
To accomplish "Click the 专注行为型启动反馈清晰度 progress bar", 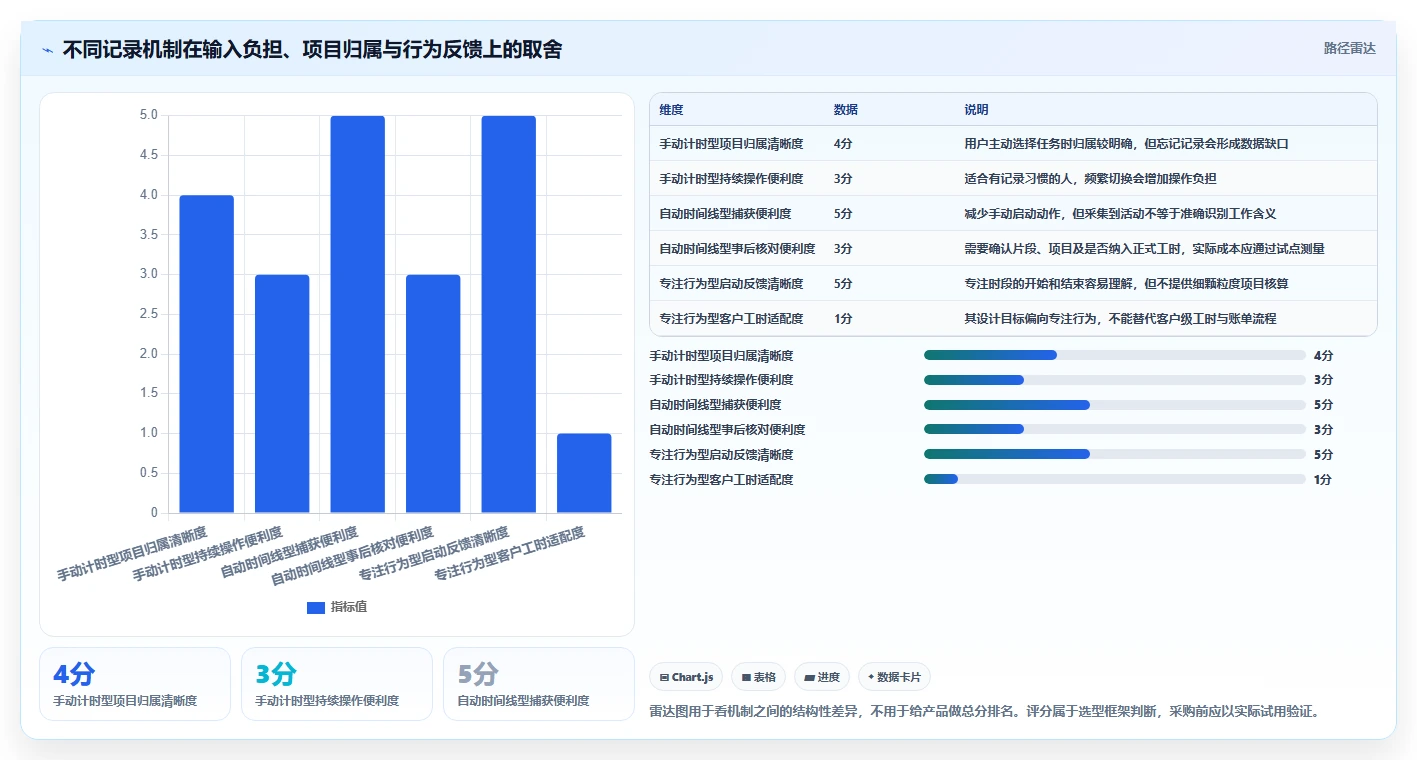I will [1115, 454].
